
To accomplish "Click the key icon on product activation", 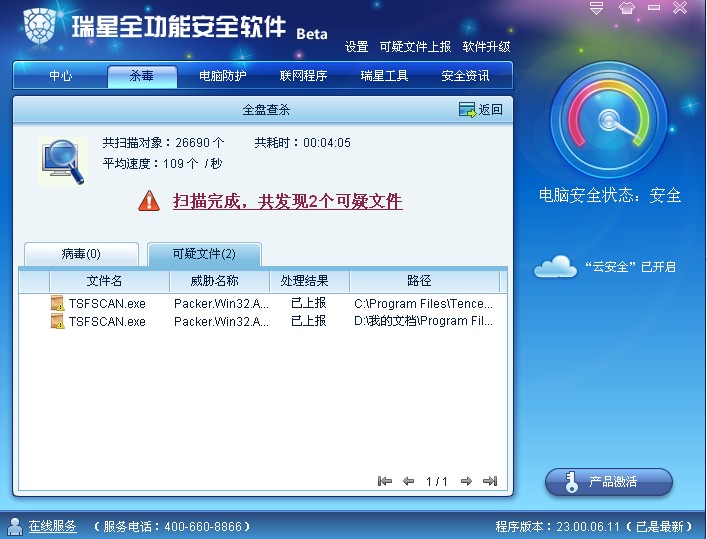I will click(571, 482).
